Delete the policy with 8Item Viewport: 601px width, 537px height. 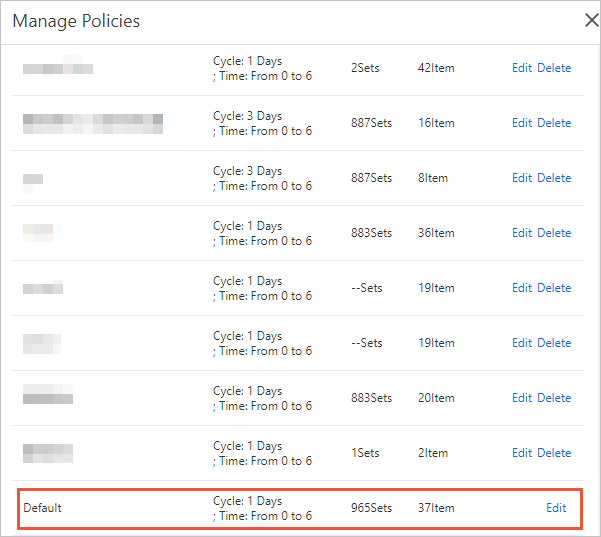(554, 178)
